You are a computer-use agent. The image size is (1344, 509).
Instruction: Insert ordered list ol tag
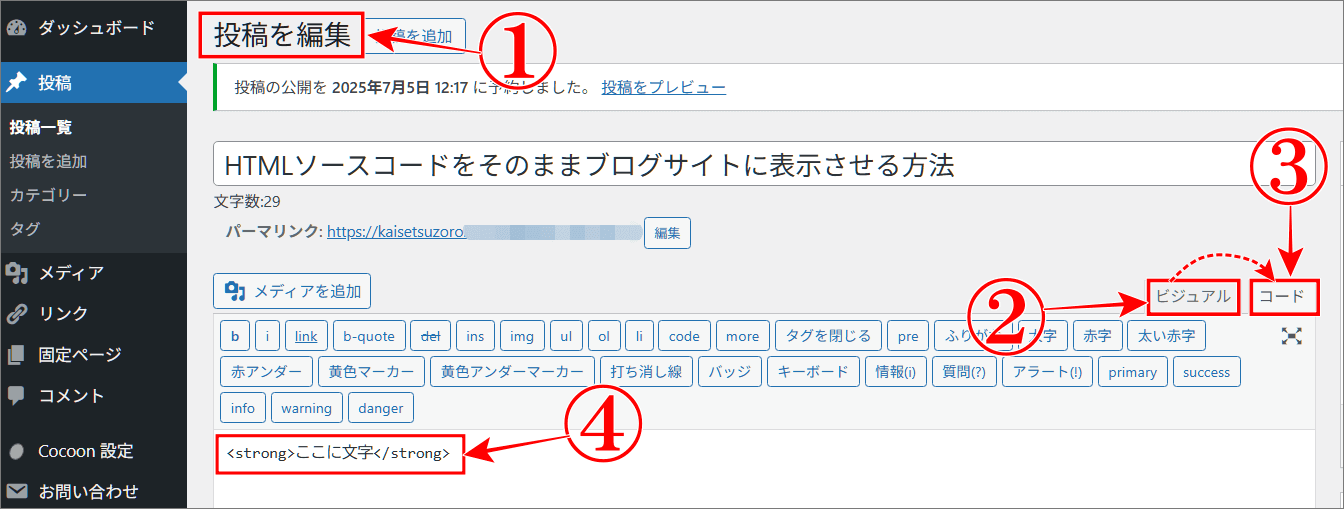[605, 337]
